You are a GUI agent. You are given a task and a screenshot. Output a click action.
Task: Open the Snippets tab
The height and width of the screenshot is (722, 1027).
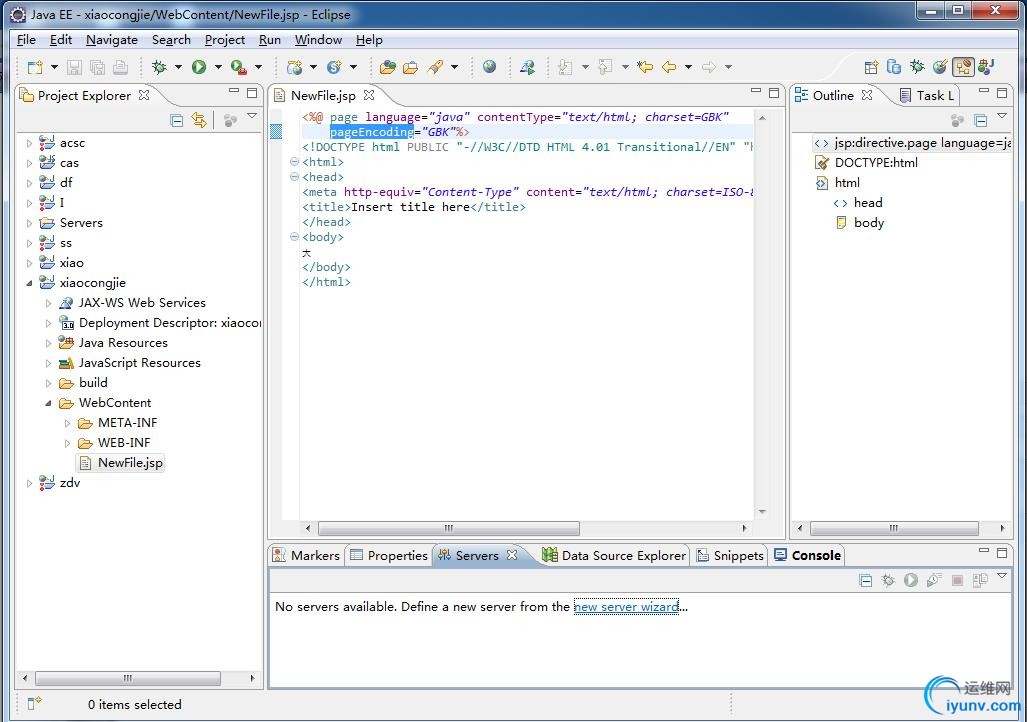(x=730, y=556)
